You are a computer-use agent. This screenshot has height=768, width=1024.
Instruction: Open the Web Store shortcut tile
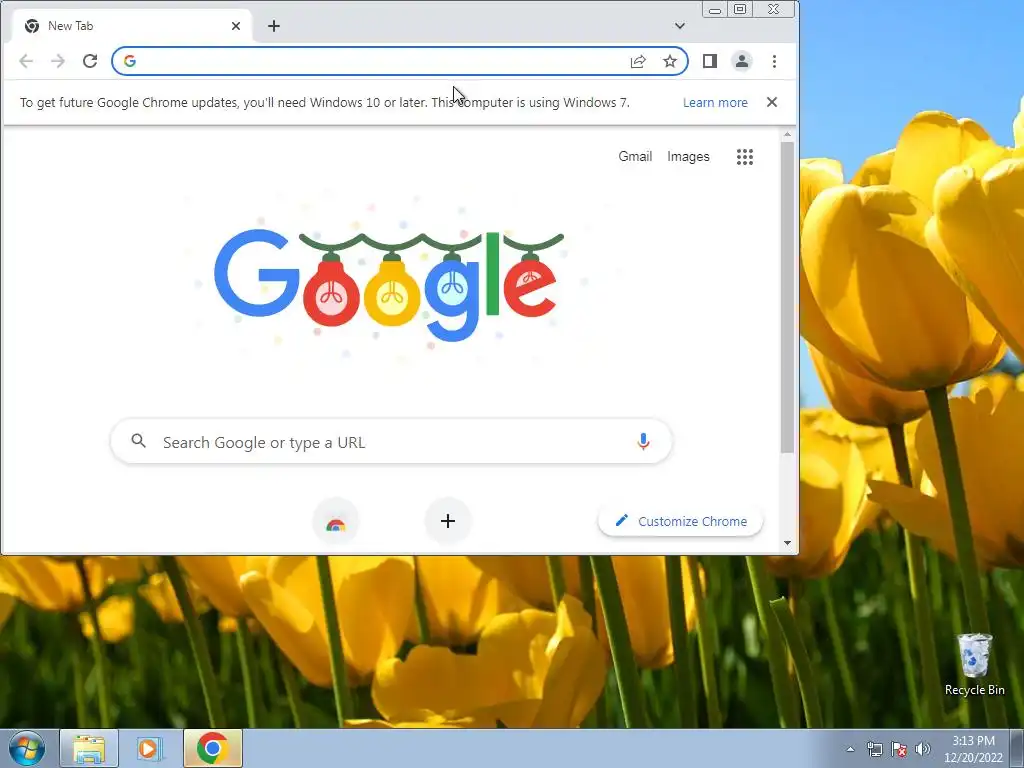[x=336, y=521]
